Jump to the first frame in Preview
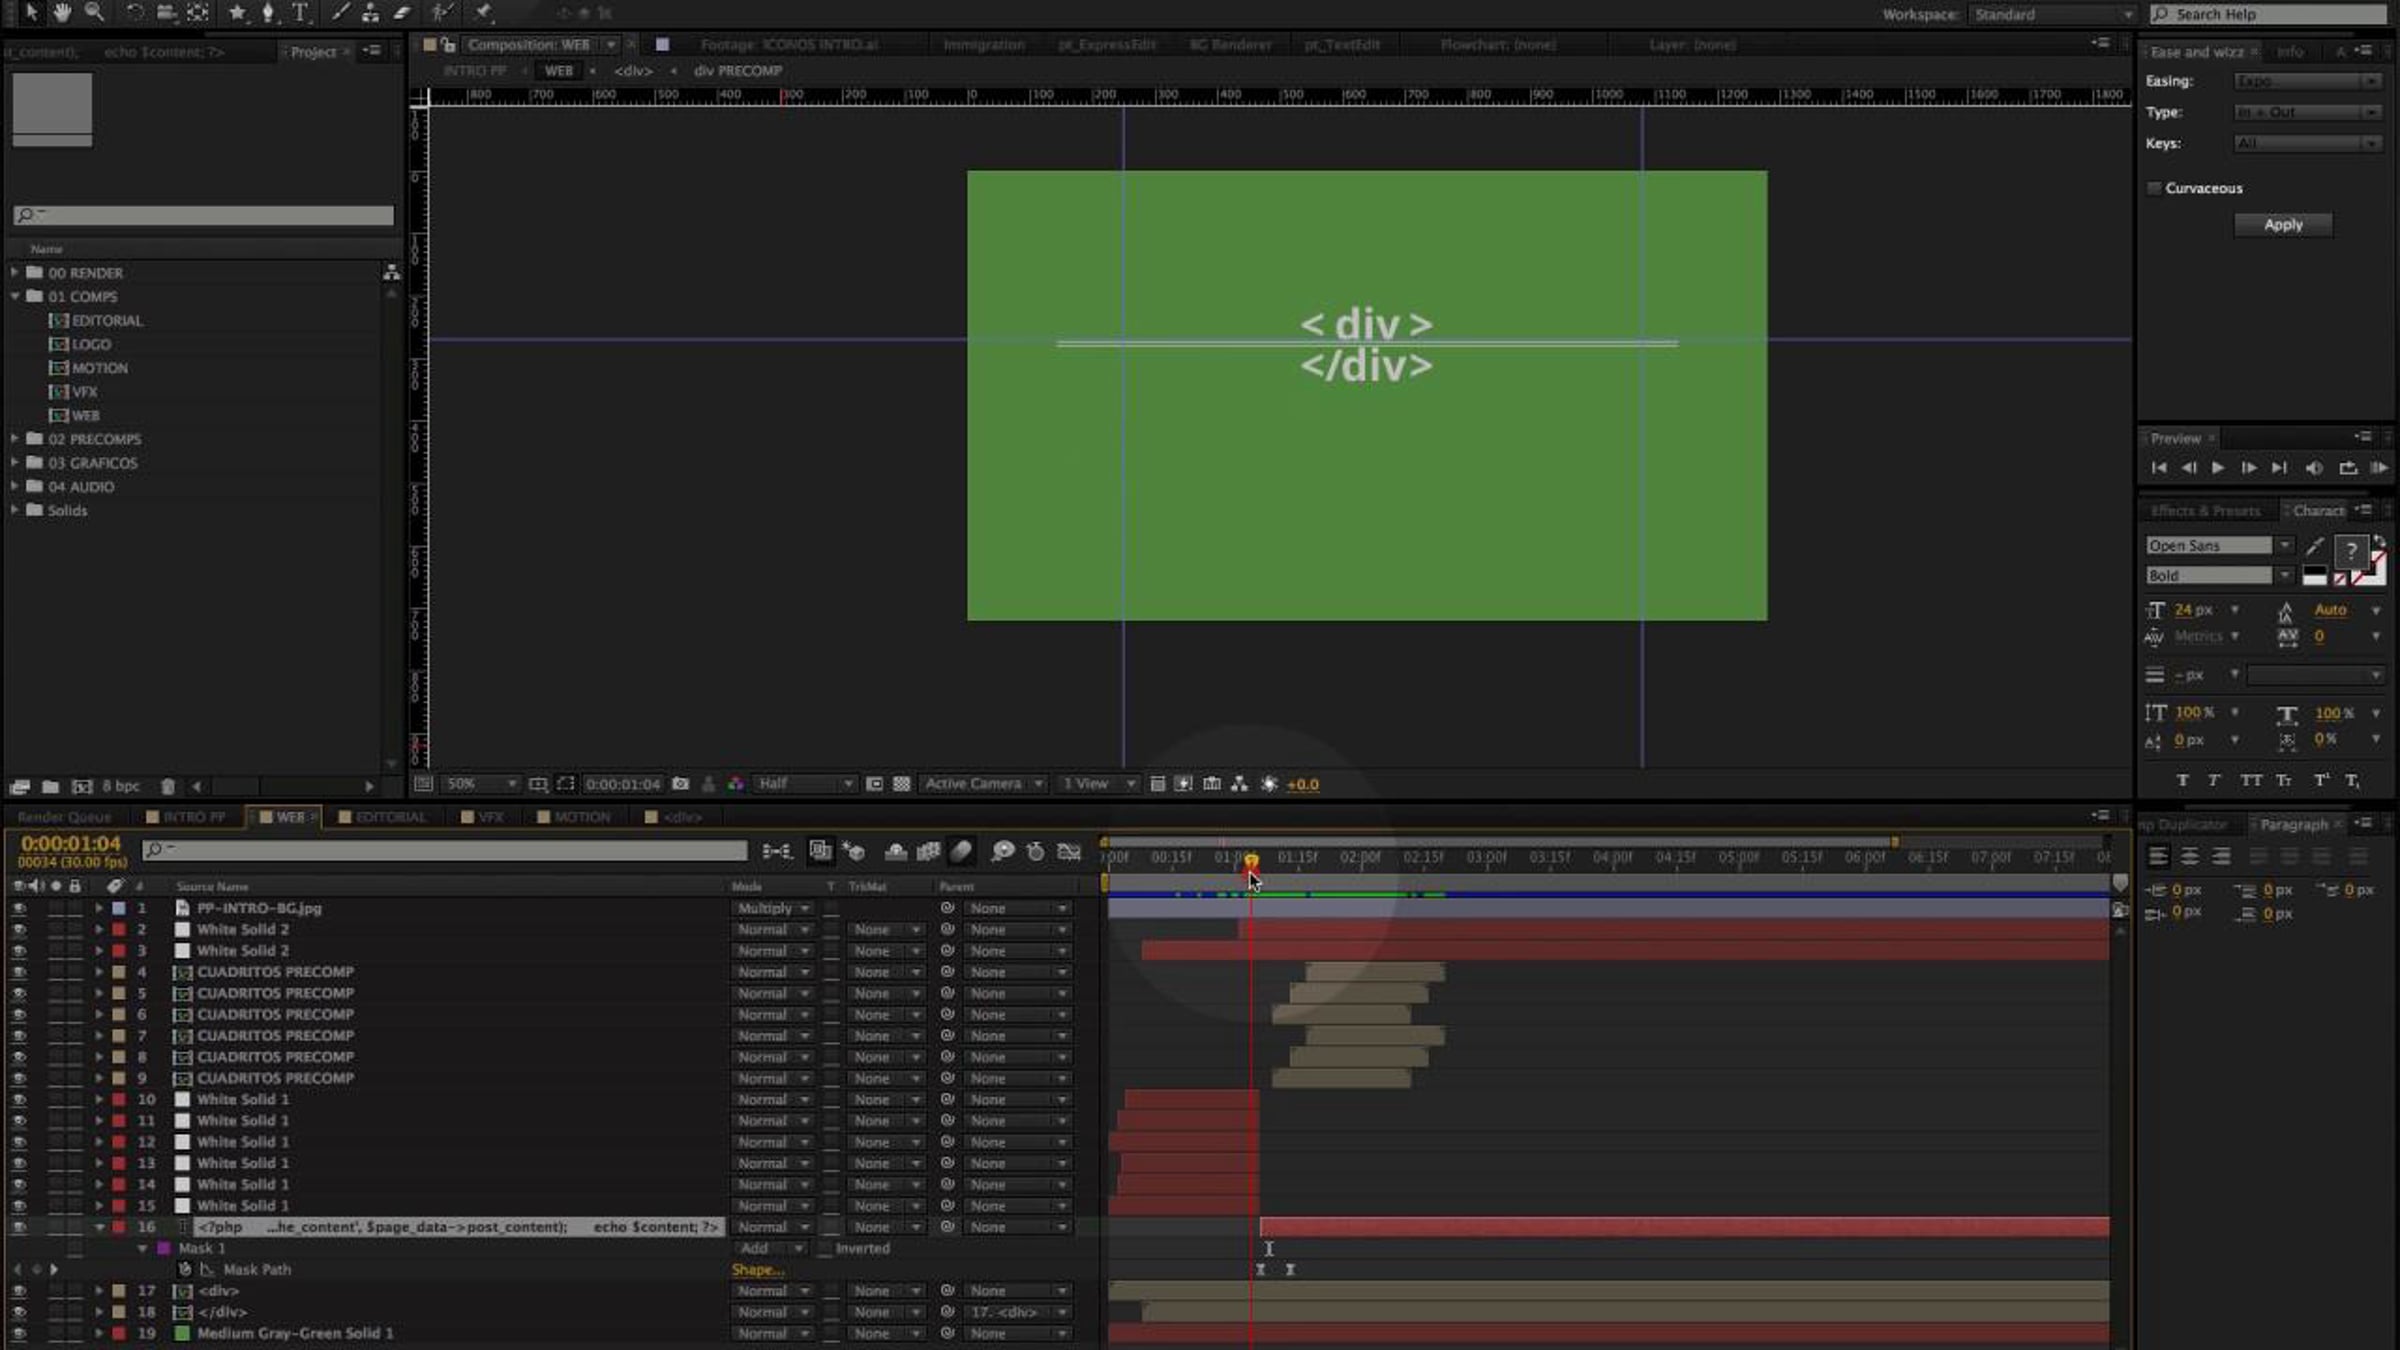The height and width of the screenshot is (1350, 2400). point(2159,468)
